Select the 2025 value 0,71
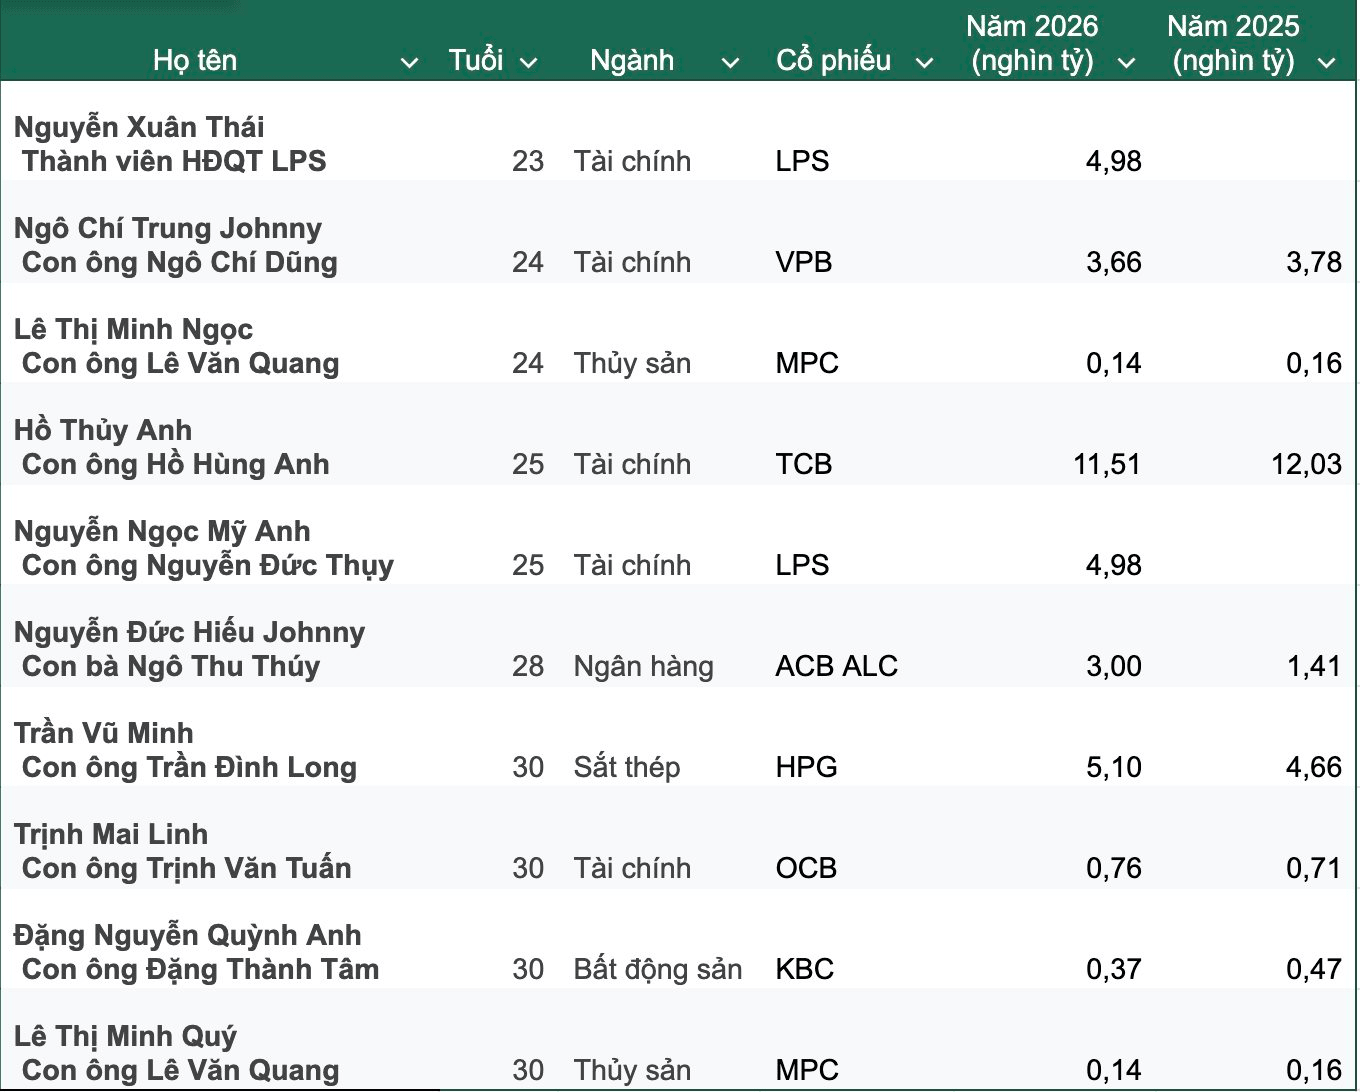This screenshot has height=1092, width=1360. tap(1314, 868)
